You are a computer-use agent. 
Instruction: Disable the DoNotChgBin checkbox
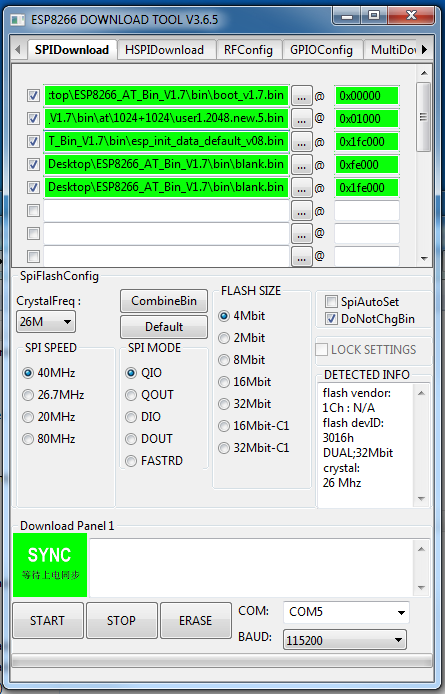pyautogui.click(x=331, y=319)
